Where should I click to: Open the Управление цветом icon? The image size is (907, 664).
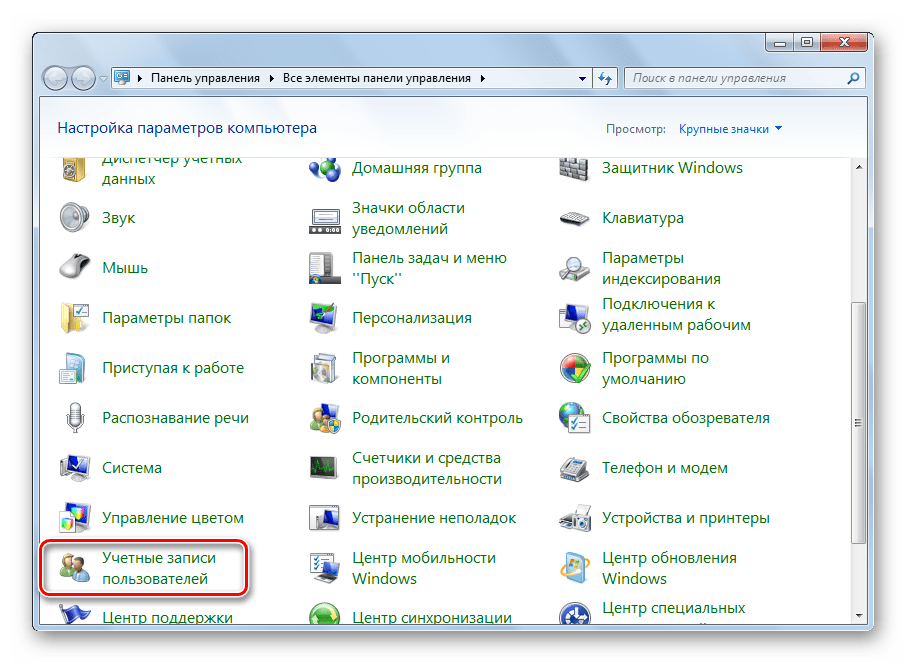75,518
